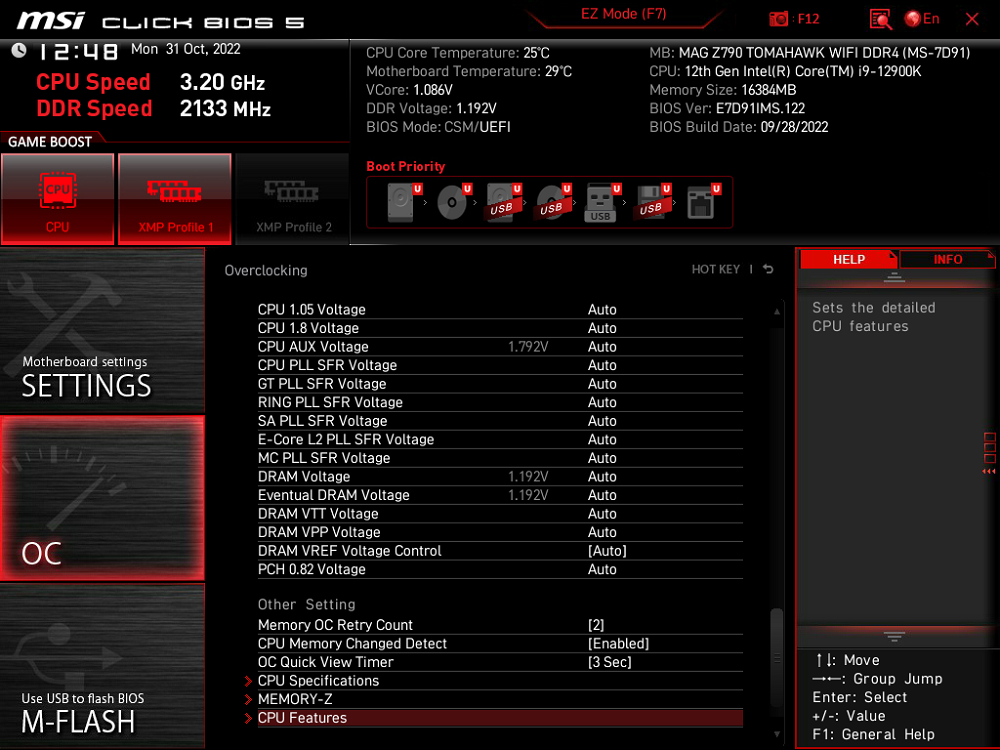Open the HOT KEY list
The image size is (1000, 750).
pos(716,269)
